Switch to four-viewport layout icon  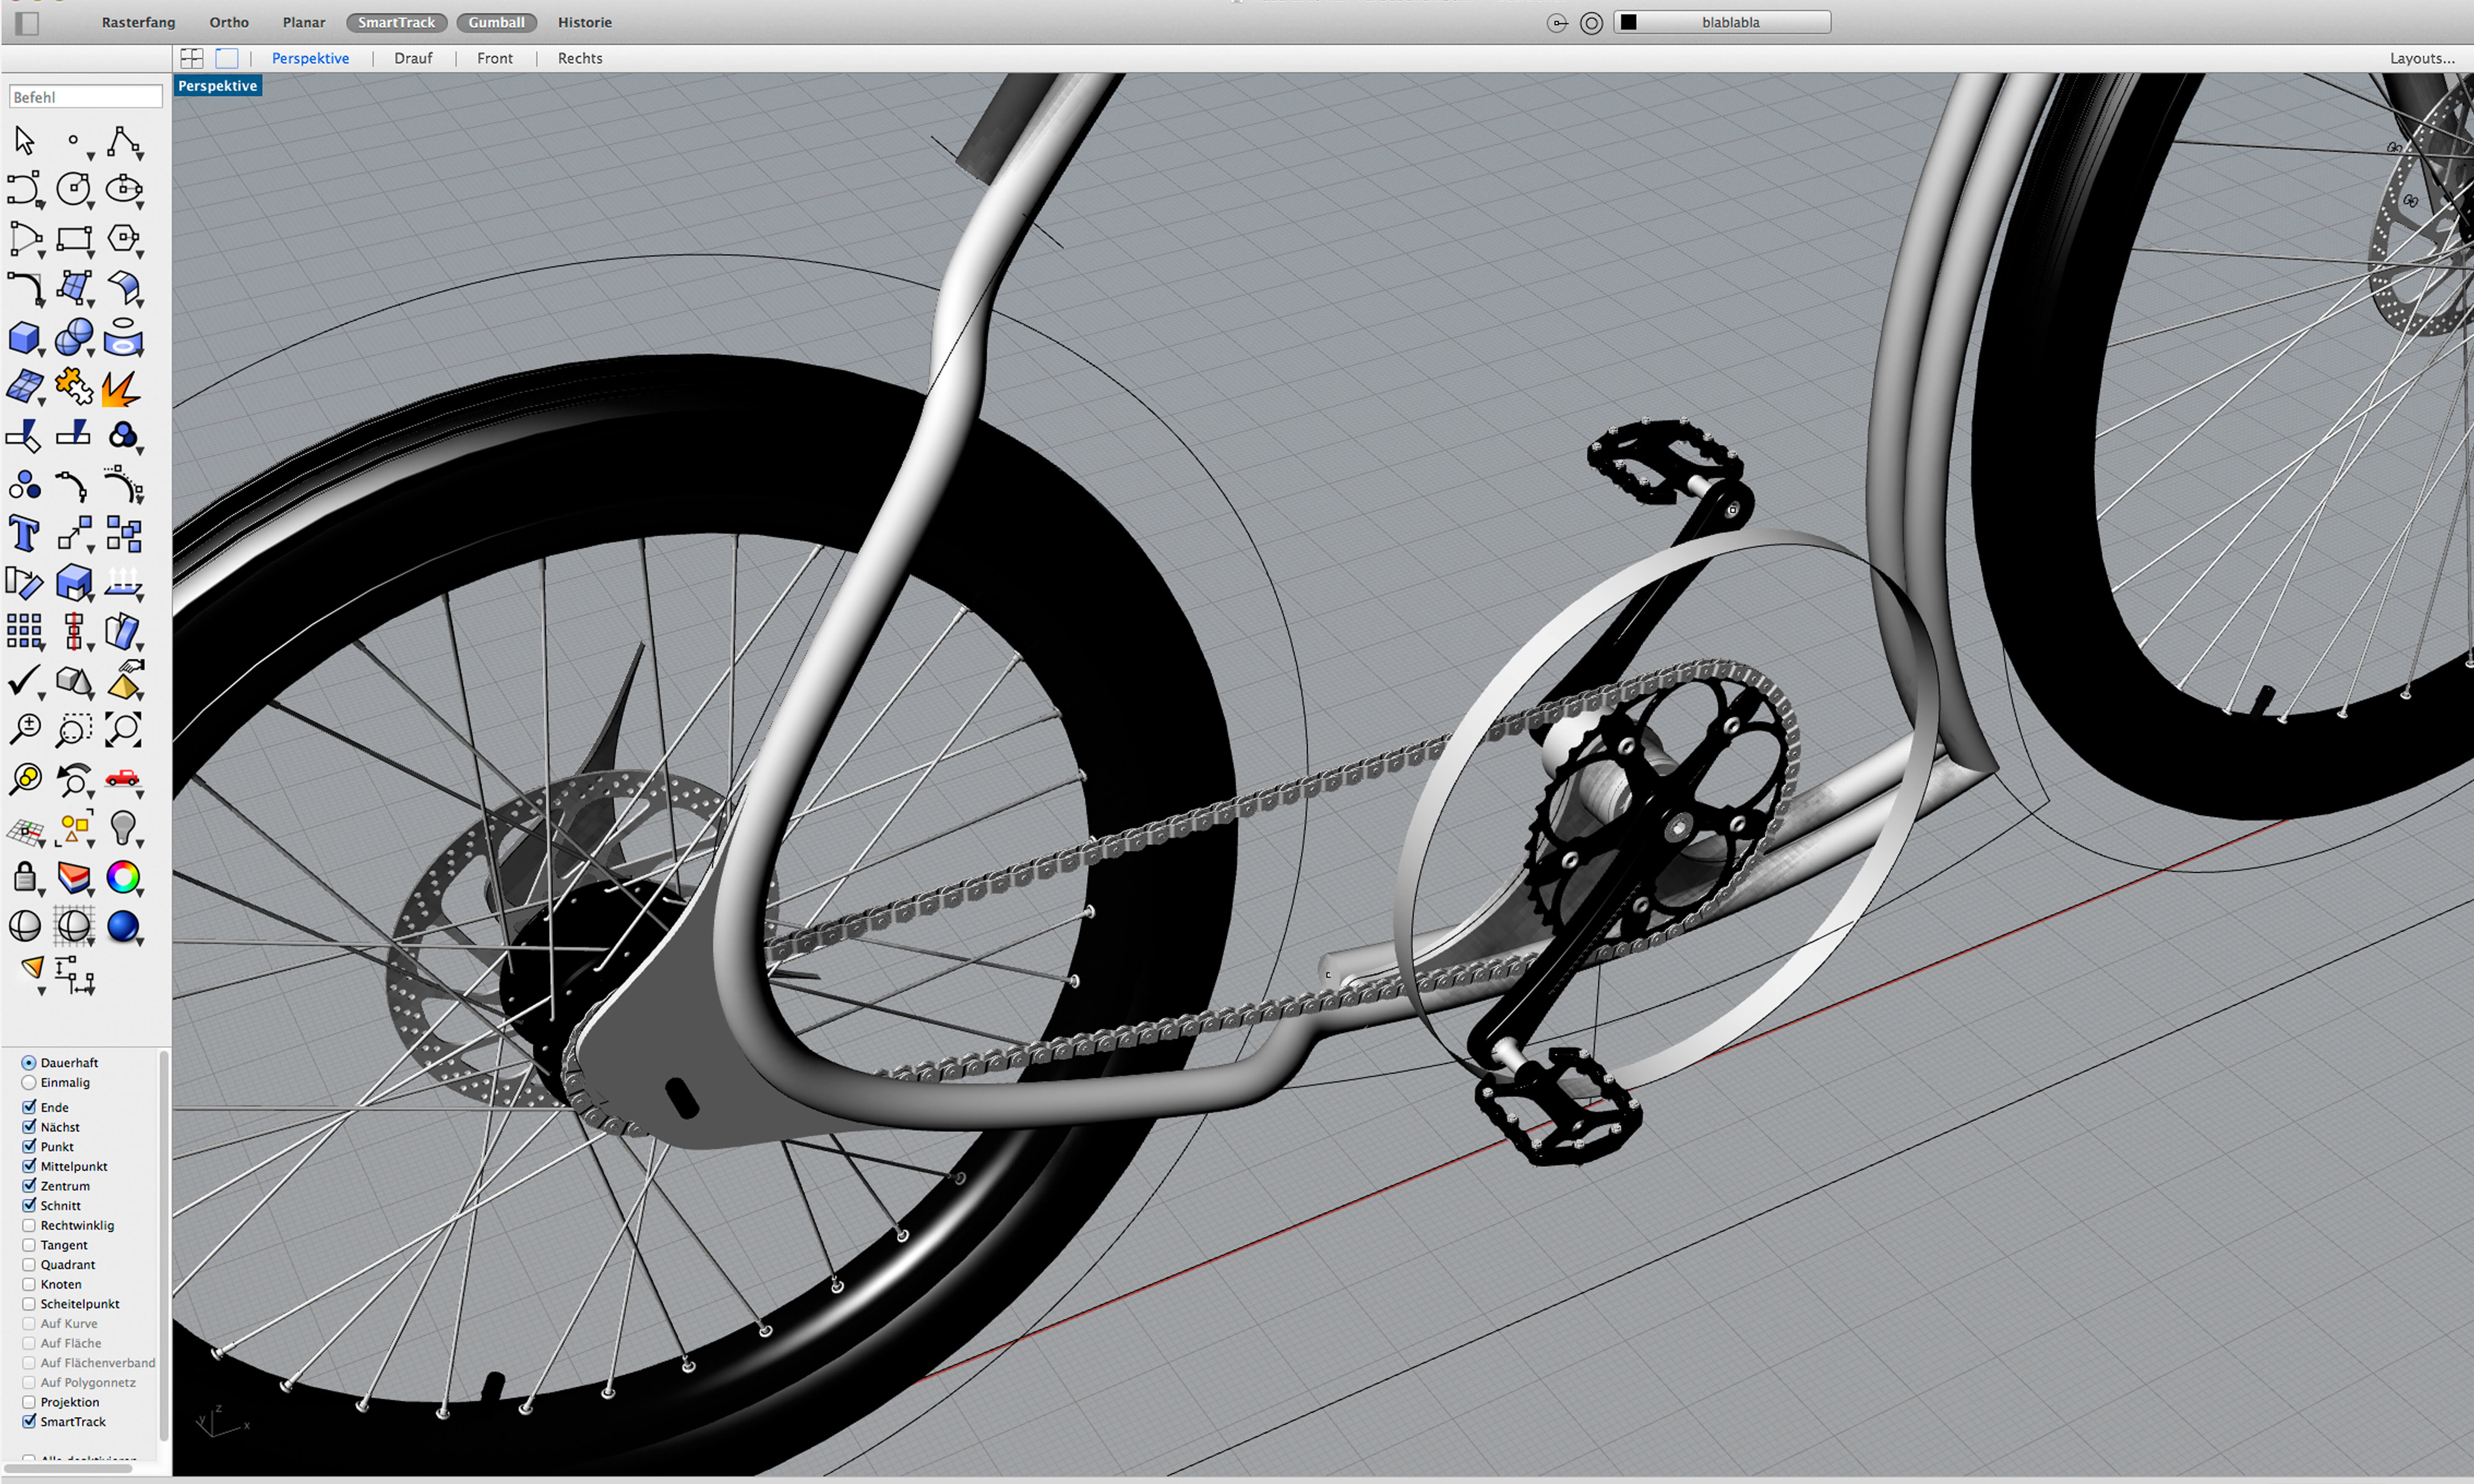tap(192, 58)
